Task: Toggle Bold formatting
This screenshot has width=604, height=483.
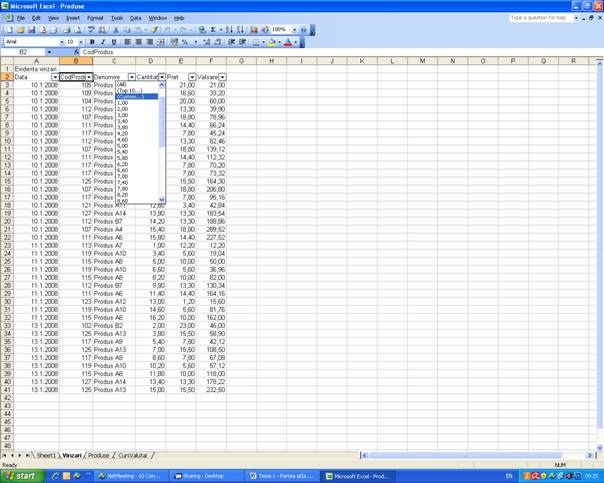Action: [93, 42]
